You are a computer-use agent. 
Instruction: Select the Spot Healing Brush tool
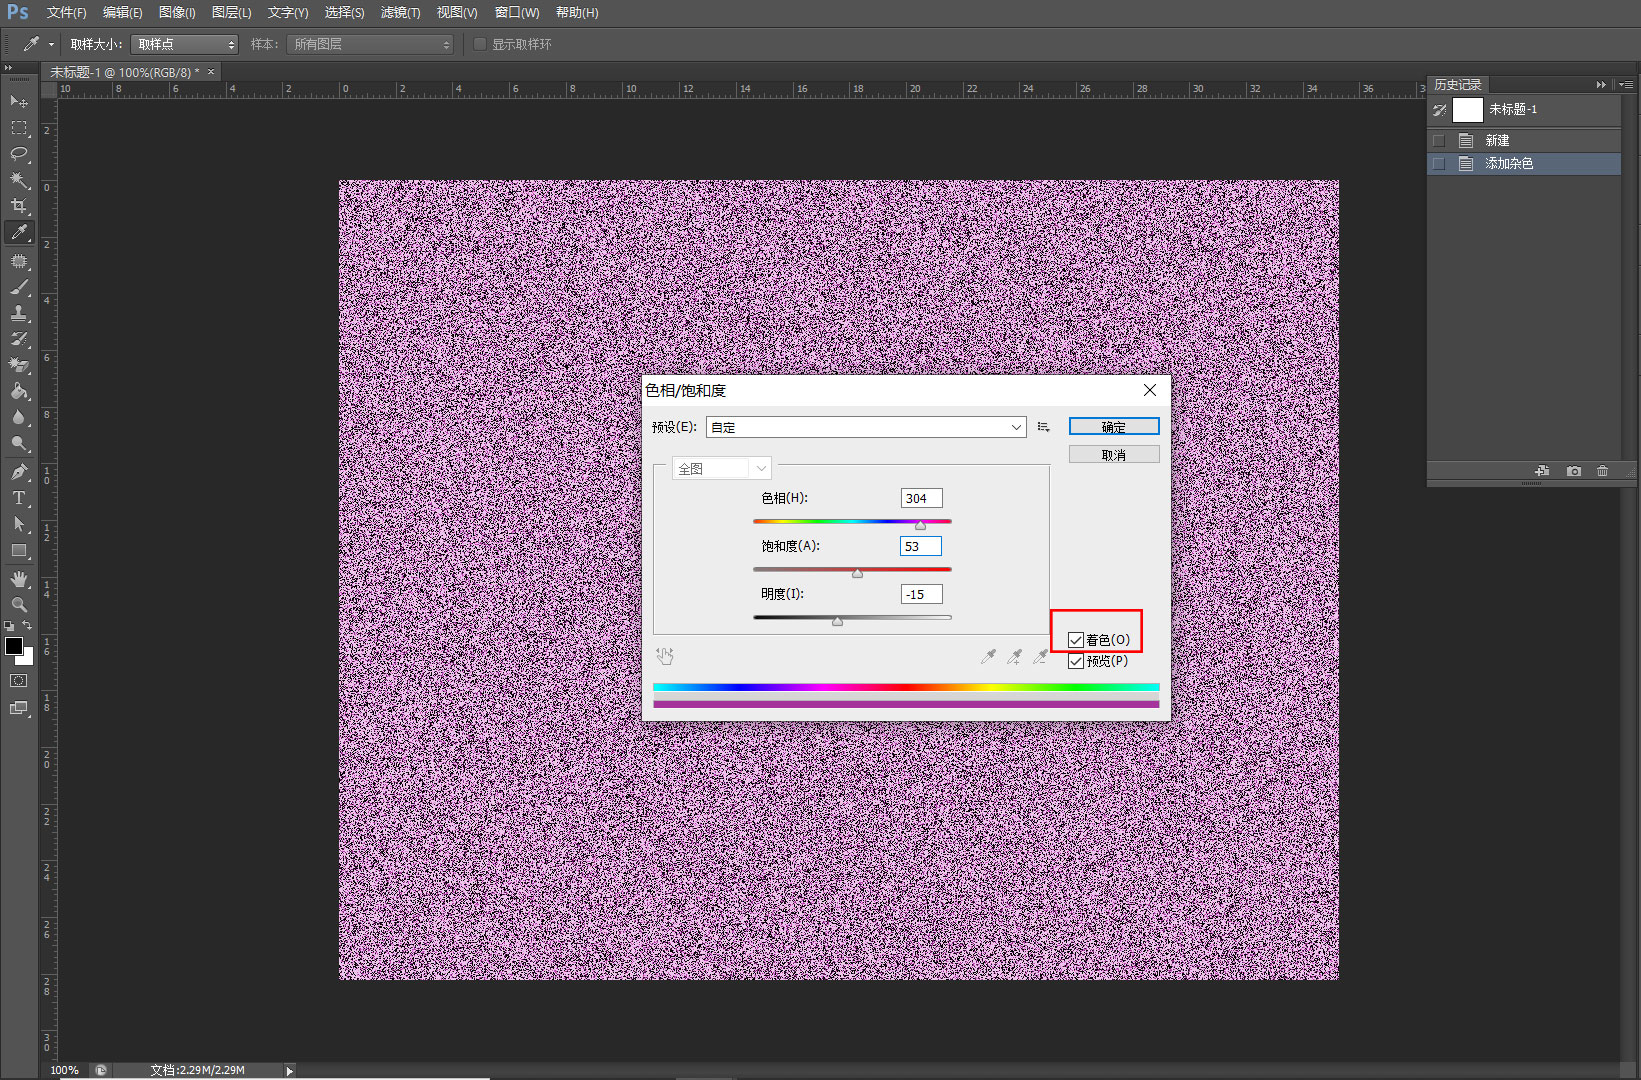[19, 261]
